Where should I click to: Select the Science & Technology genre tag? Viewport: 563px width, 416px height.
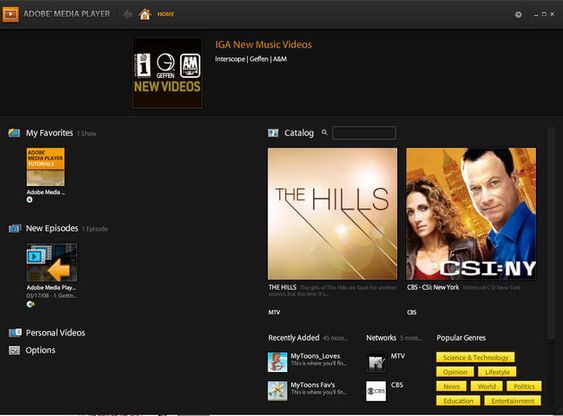[475, 357]
